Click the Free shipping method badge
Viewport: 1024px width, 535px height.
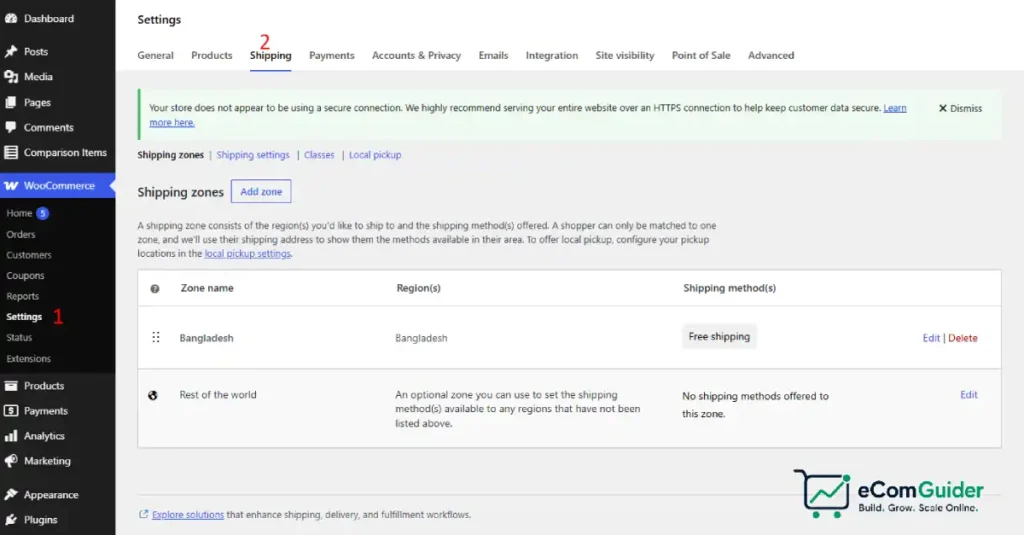click(x=719, y=336)
